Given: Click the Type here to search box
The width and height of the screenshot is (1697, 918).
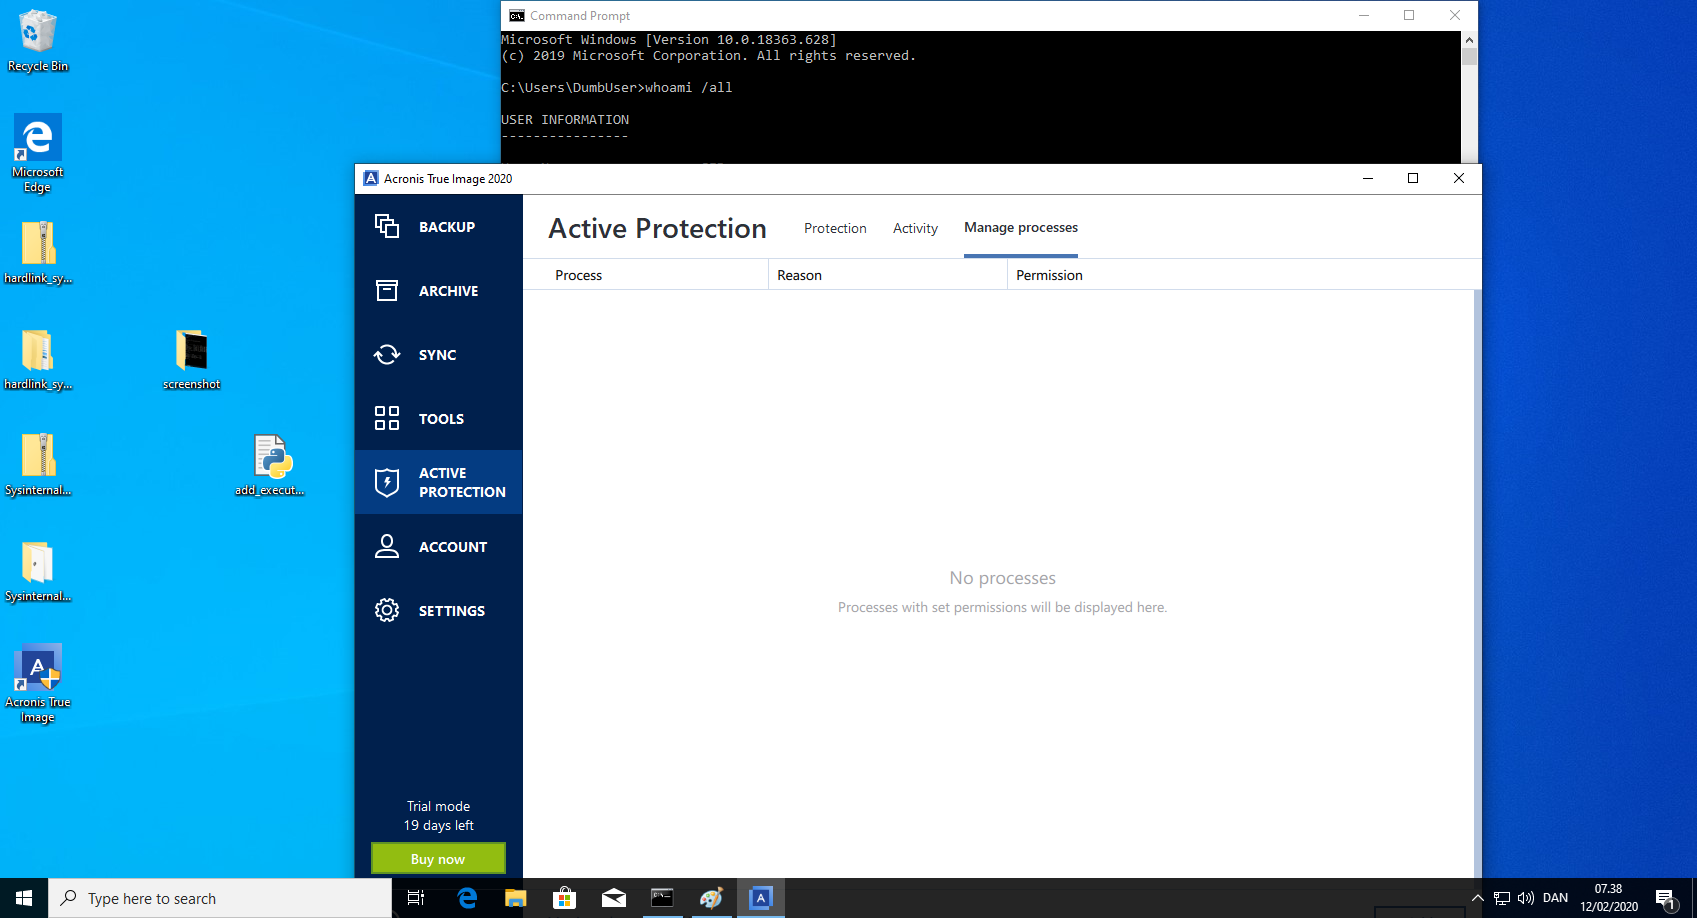Looking at the screenshot, I should click(x=220, y=898).
